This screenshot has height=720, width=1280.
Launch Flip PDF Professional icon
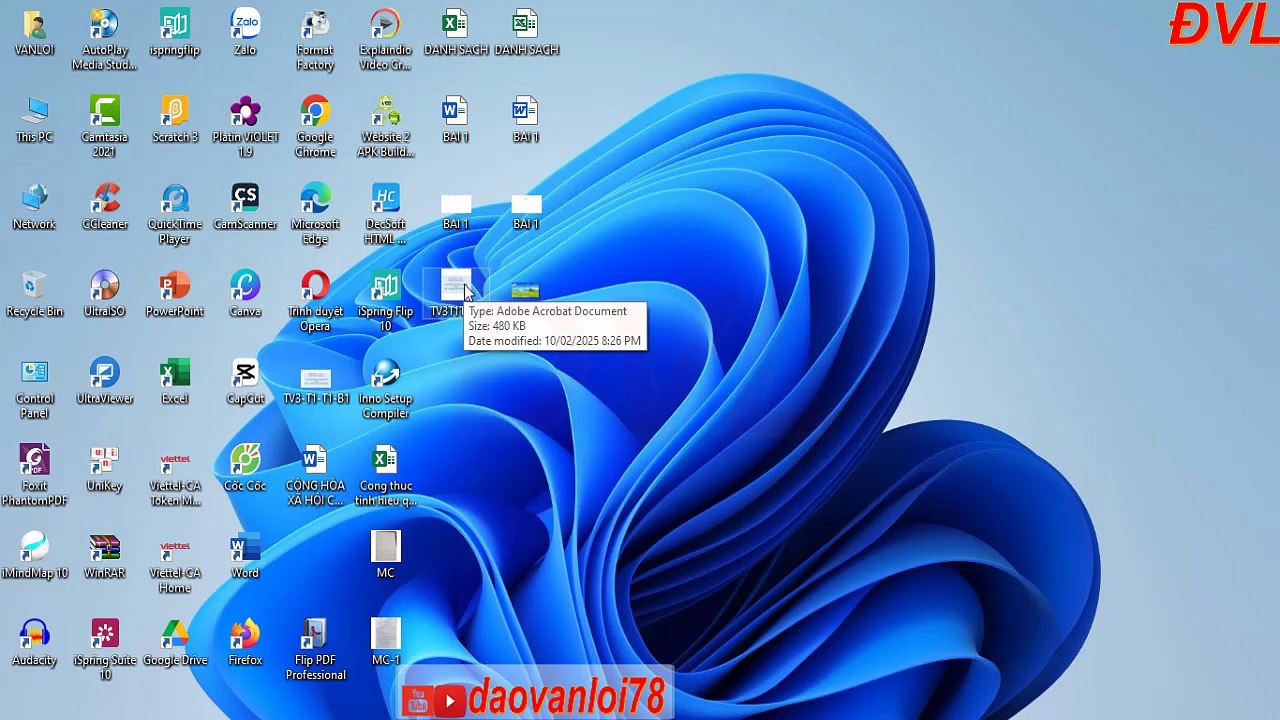[315, 634]
